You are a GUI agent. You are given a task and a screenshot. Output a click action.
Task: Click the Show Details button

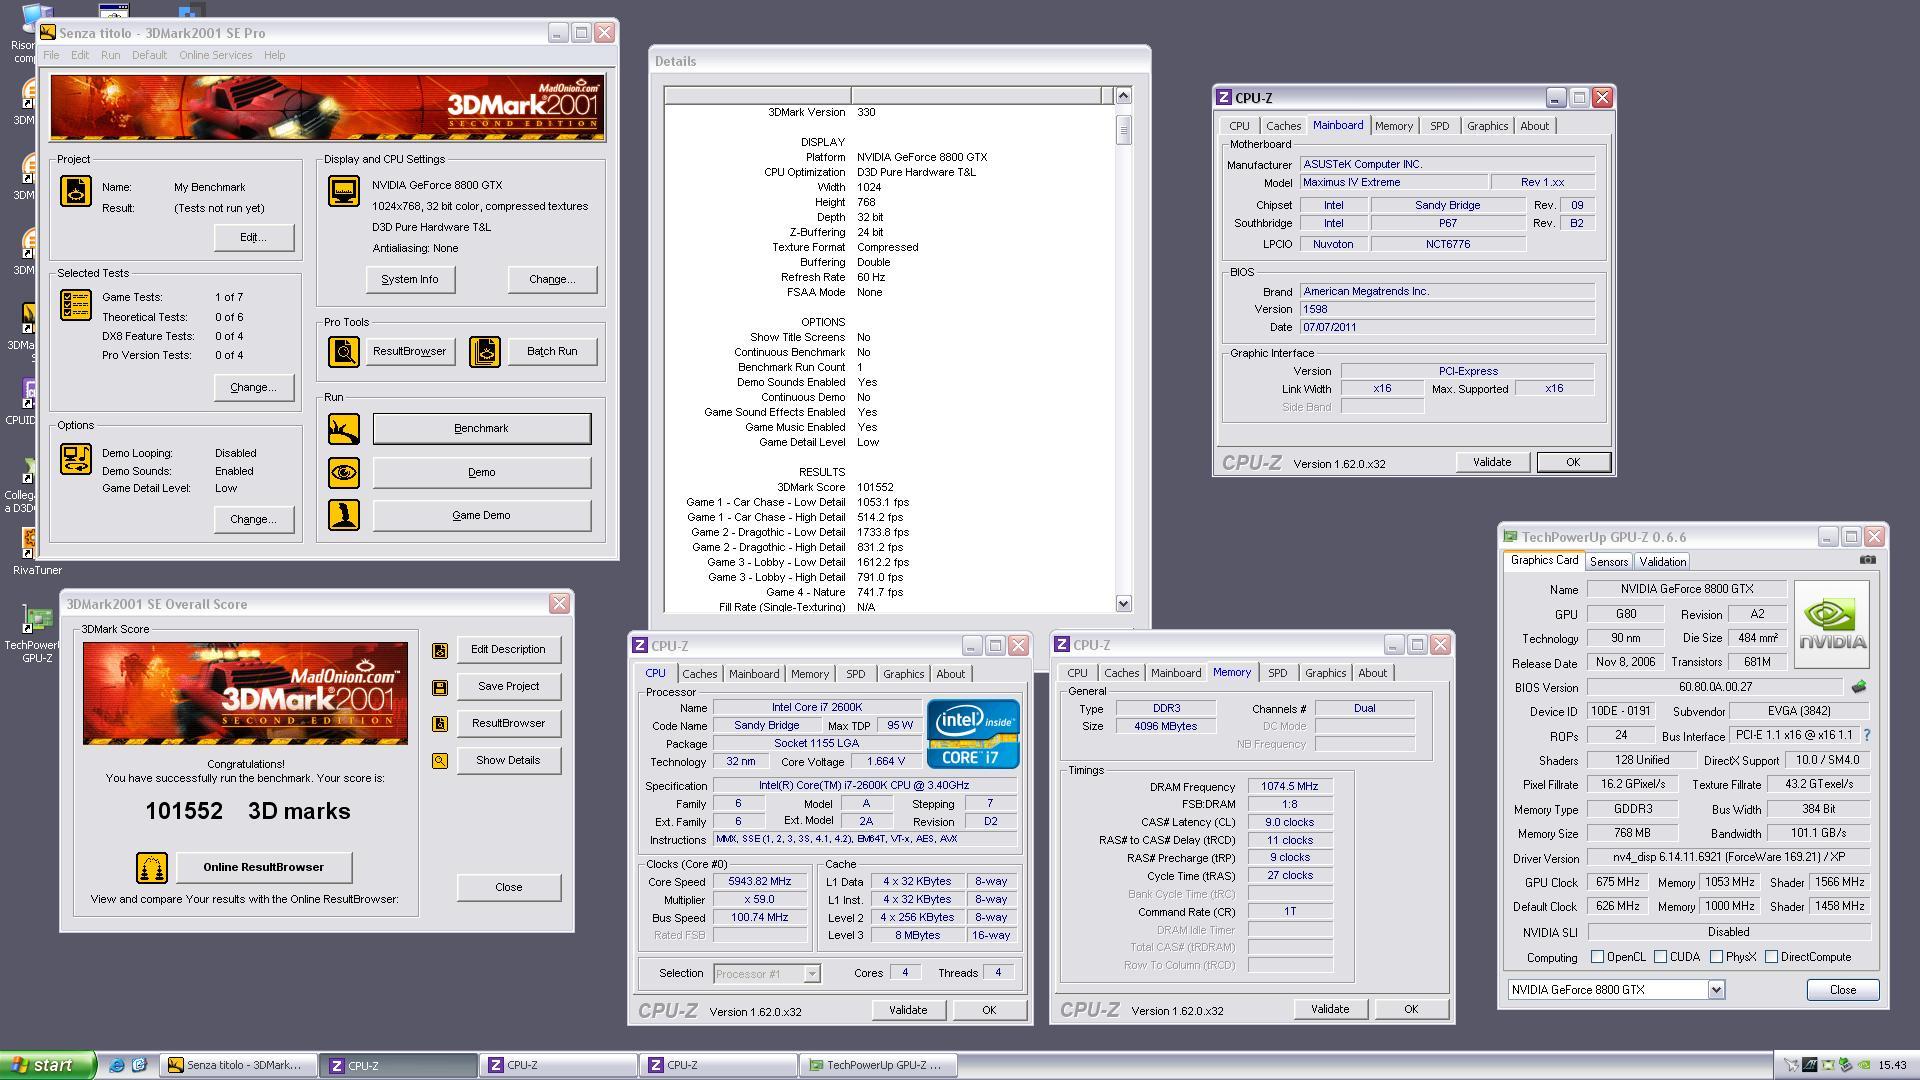tap(508, 761)
